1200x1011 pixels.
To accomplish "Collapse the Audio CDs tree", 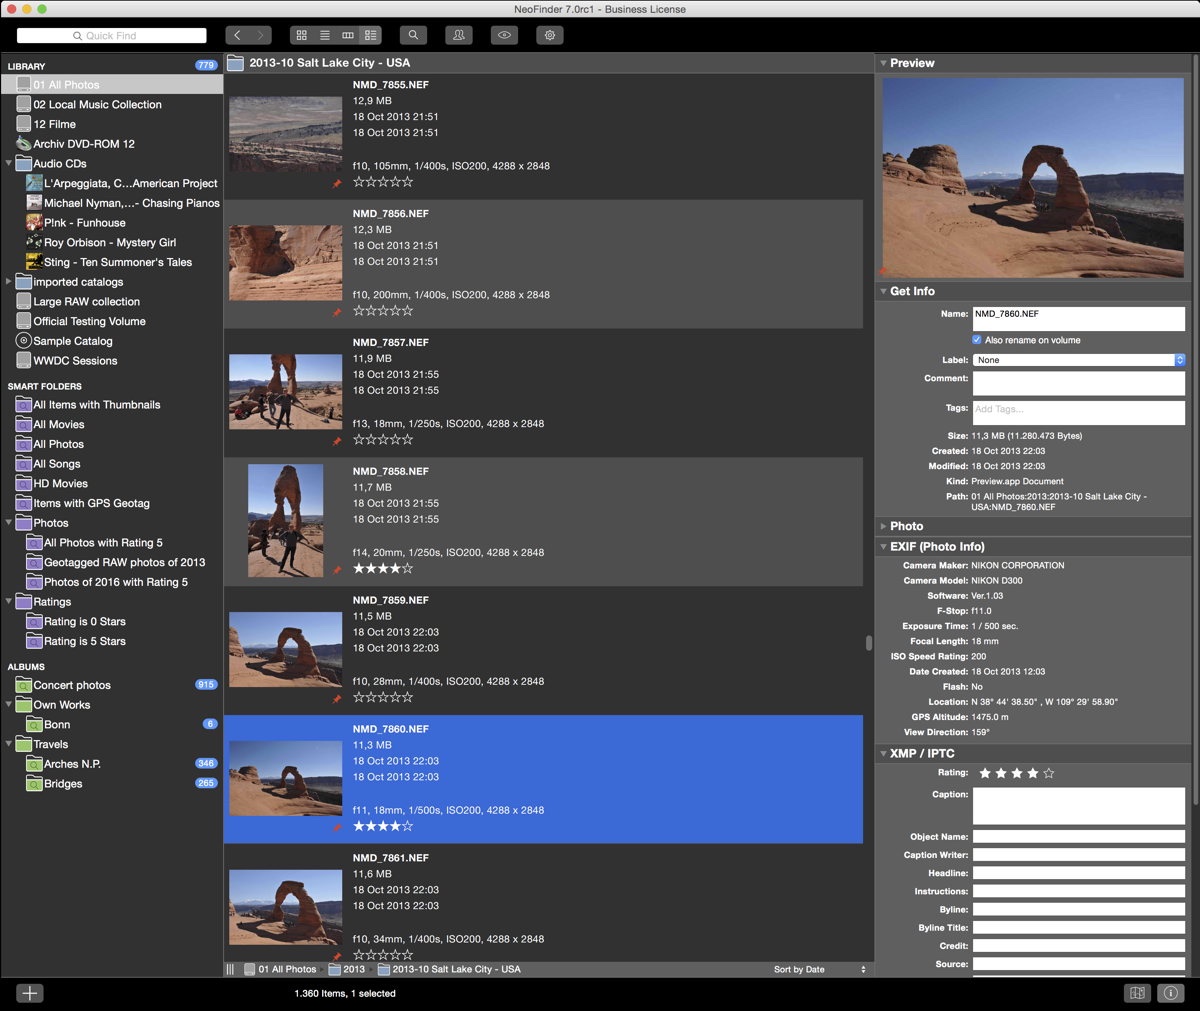I will click(9, 164).
